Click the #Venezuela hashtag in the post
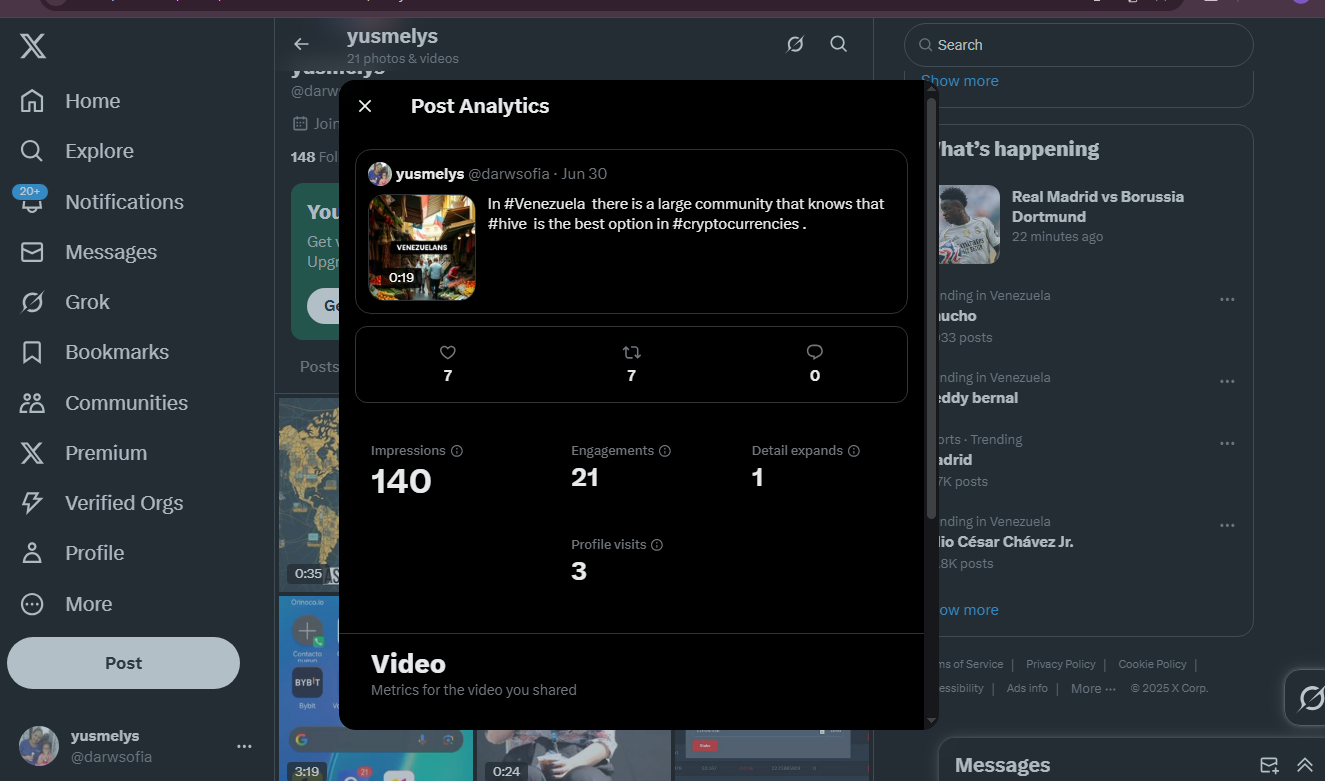1325x781 pixels. [x=545, y=204]
